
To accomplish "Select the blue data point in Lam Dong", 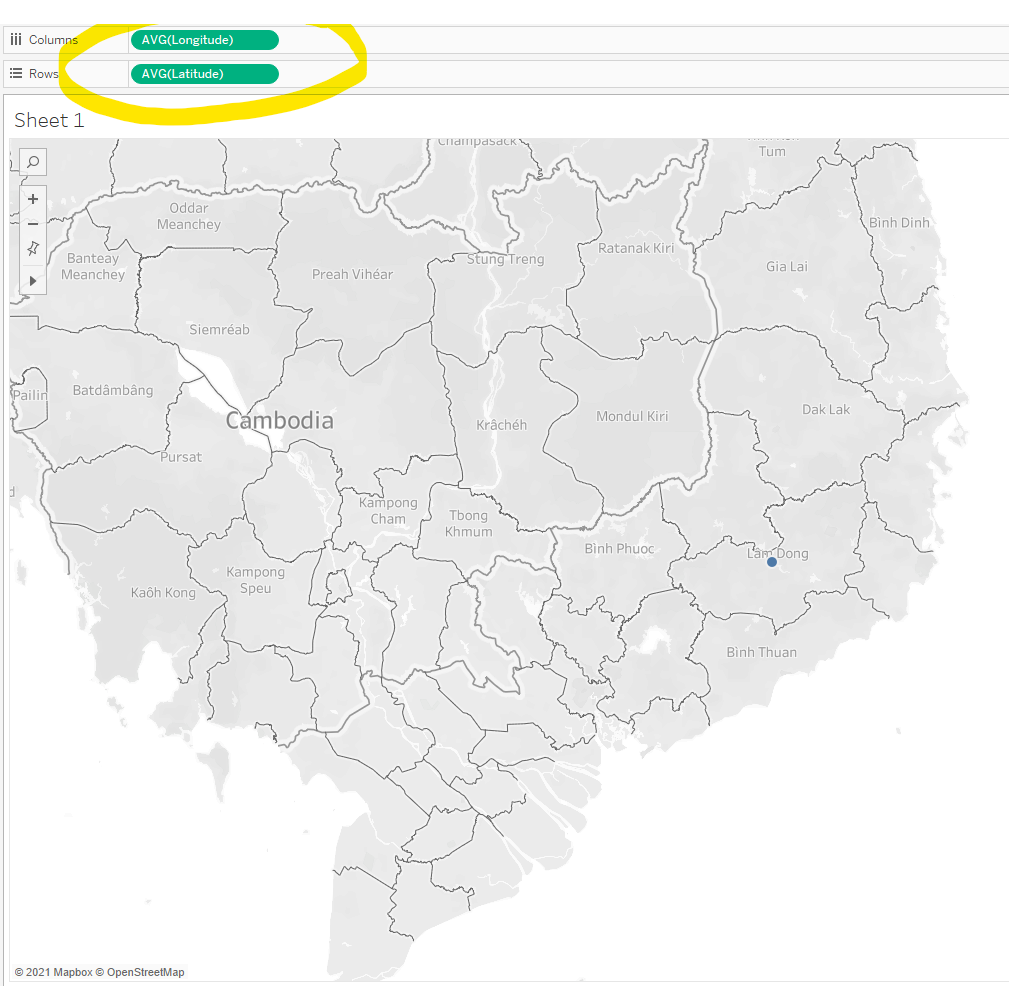I will point(772,562).
